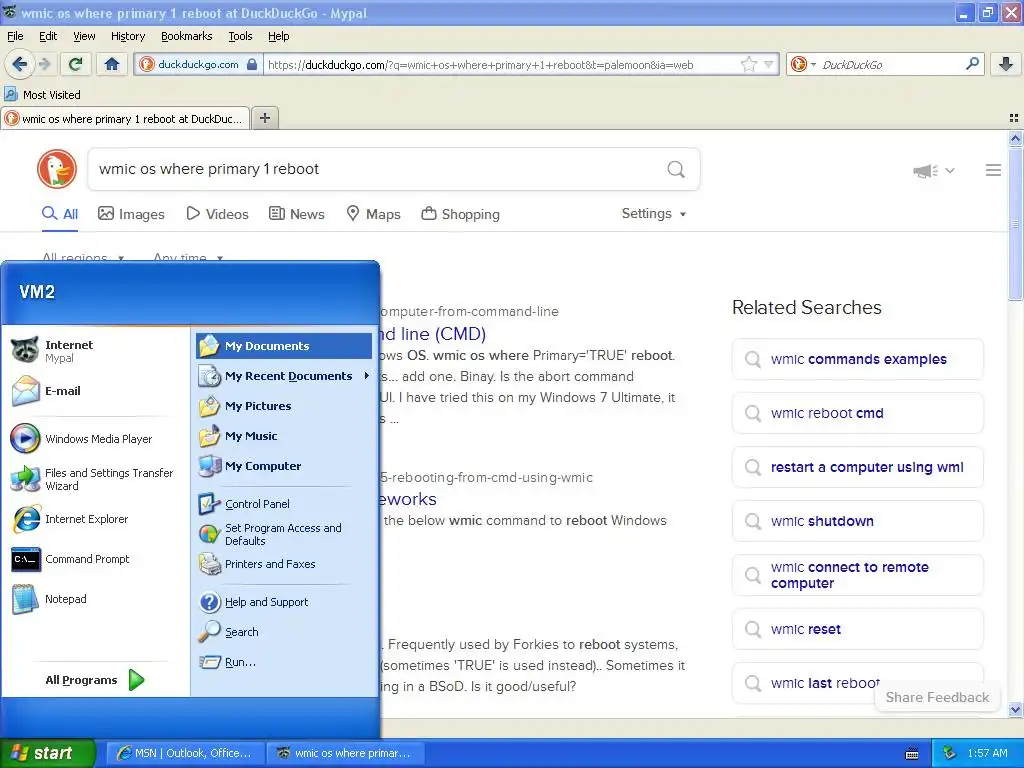
Task: Open the Help menu
Action: click(278, 37)
